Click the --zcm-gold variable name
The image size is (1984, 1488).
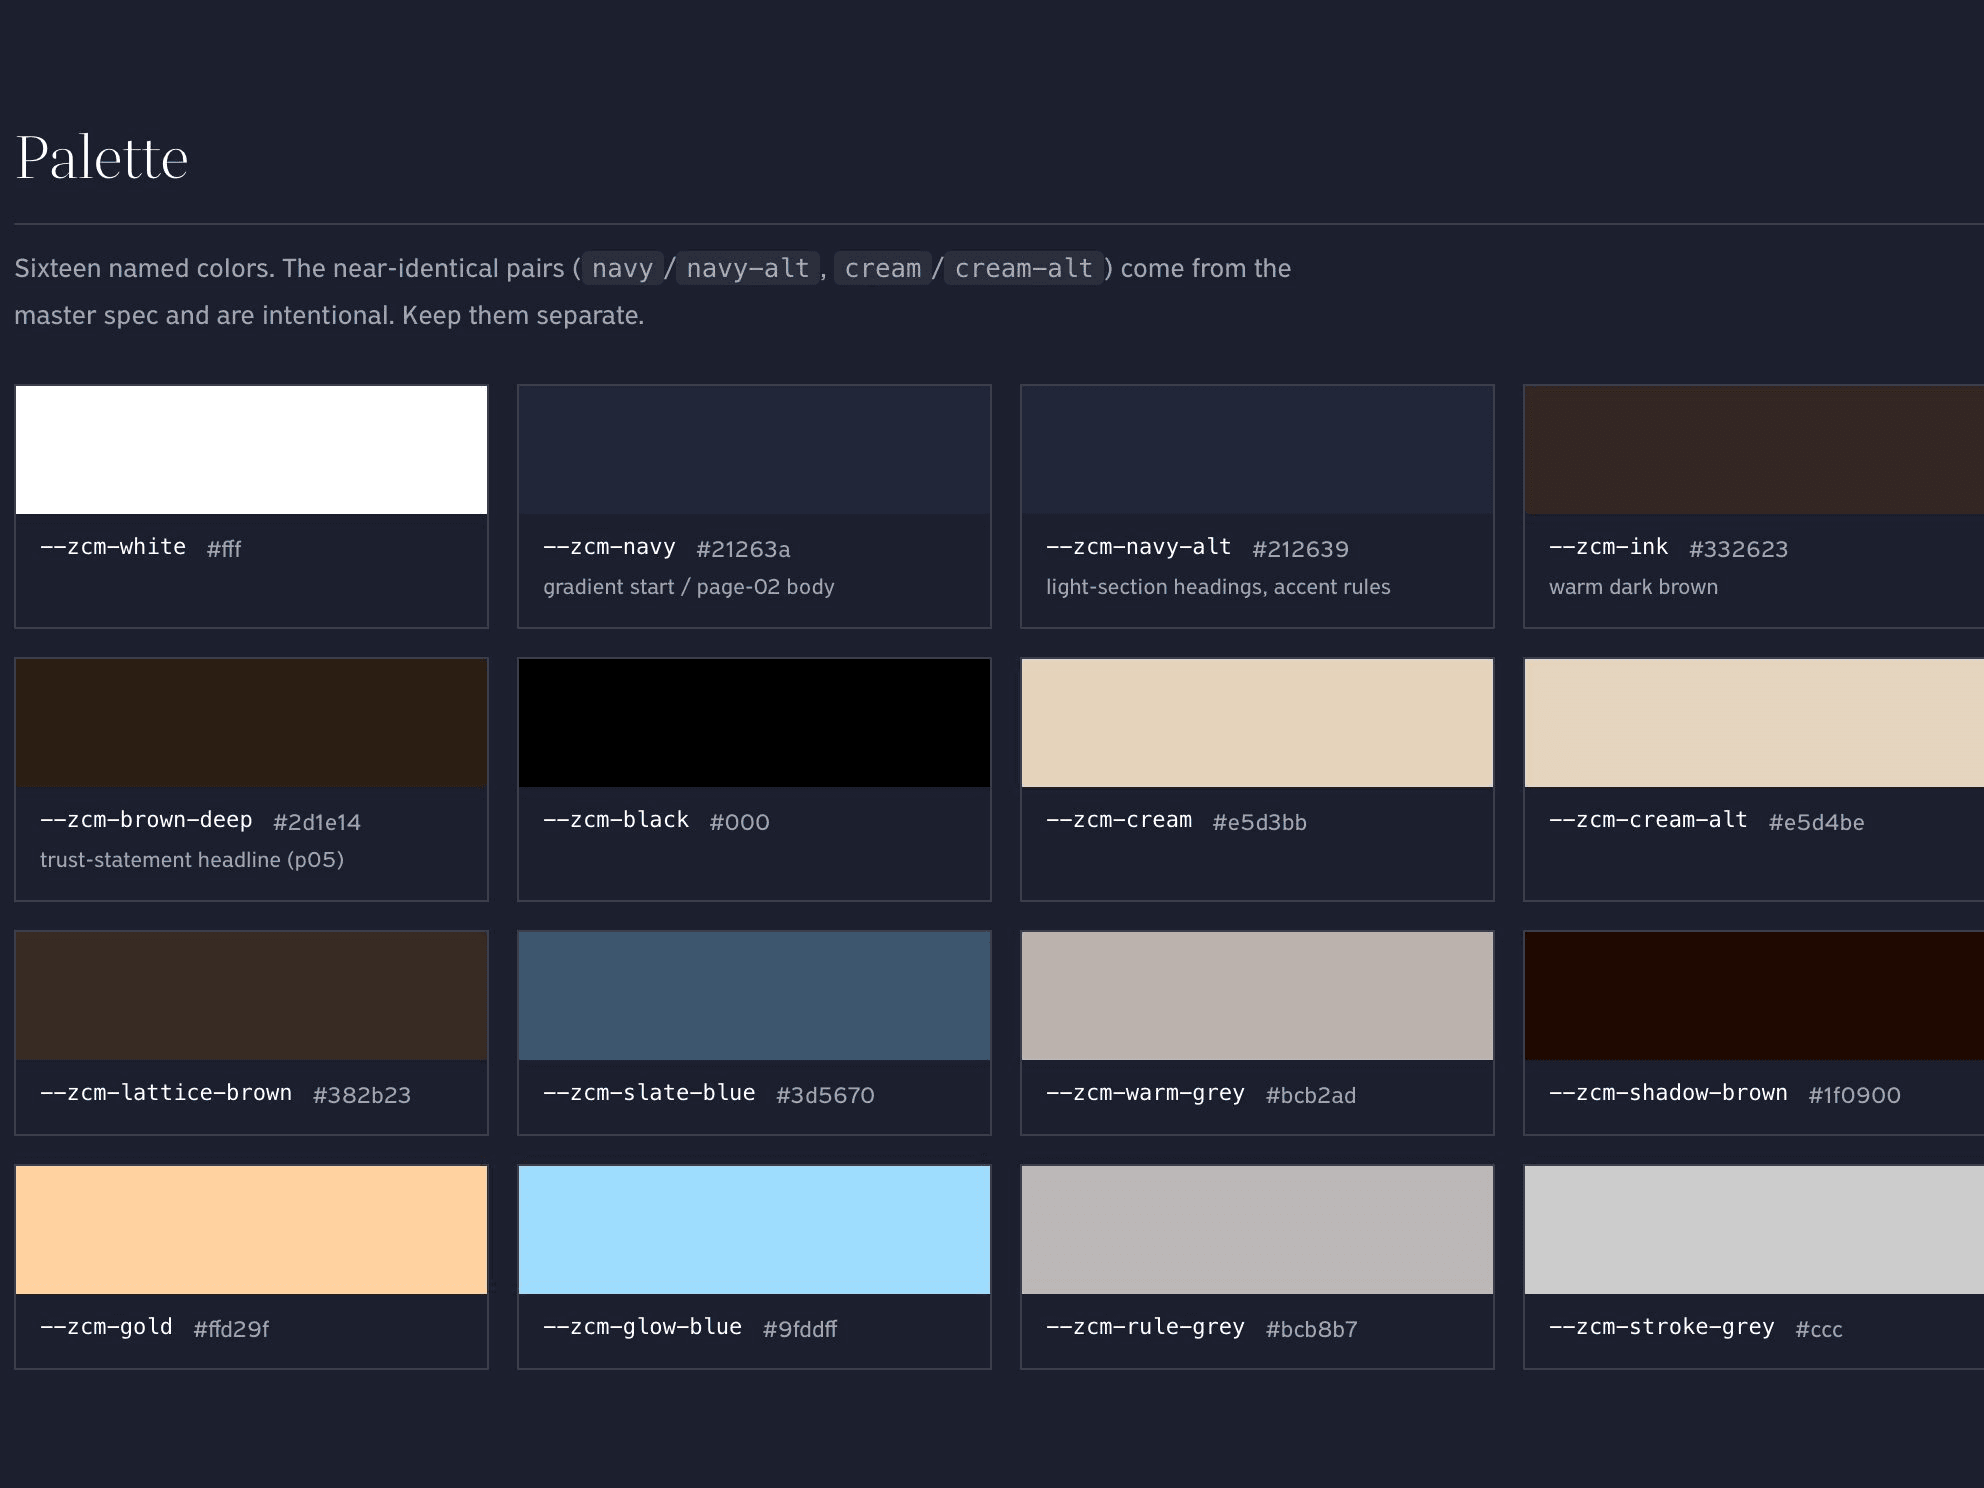click(106, 1327)
